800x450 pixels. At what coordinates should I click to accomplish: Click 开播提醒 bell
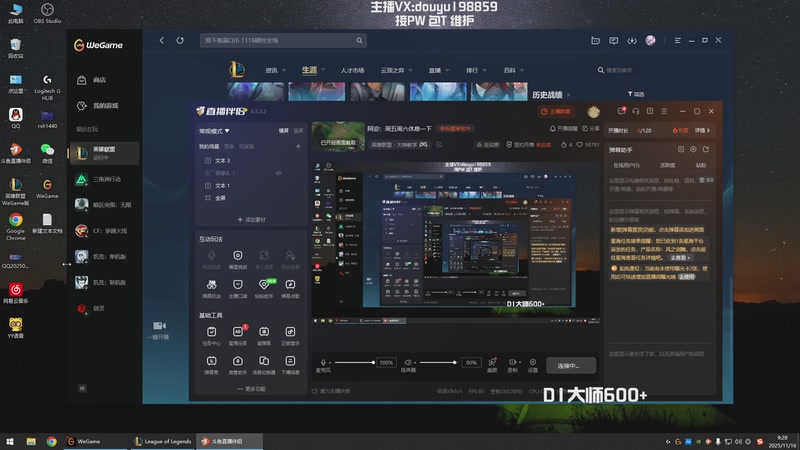[564, 129]
